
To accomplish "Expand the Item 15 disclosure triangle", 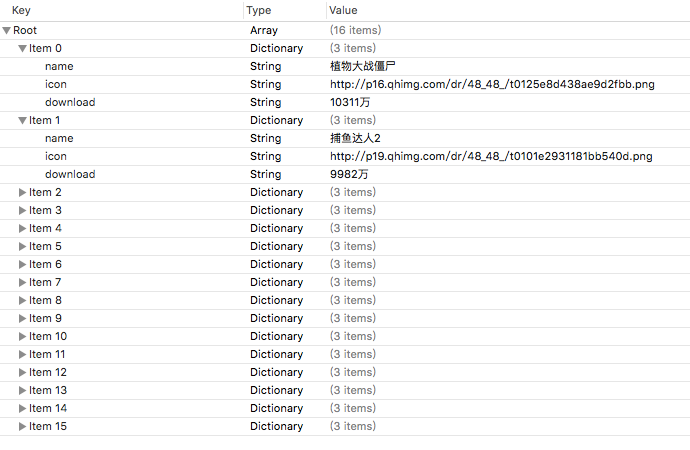I will (x=22, y=426).
